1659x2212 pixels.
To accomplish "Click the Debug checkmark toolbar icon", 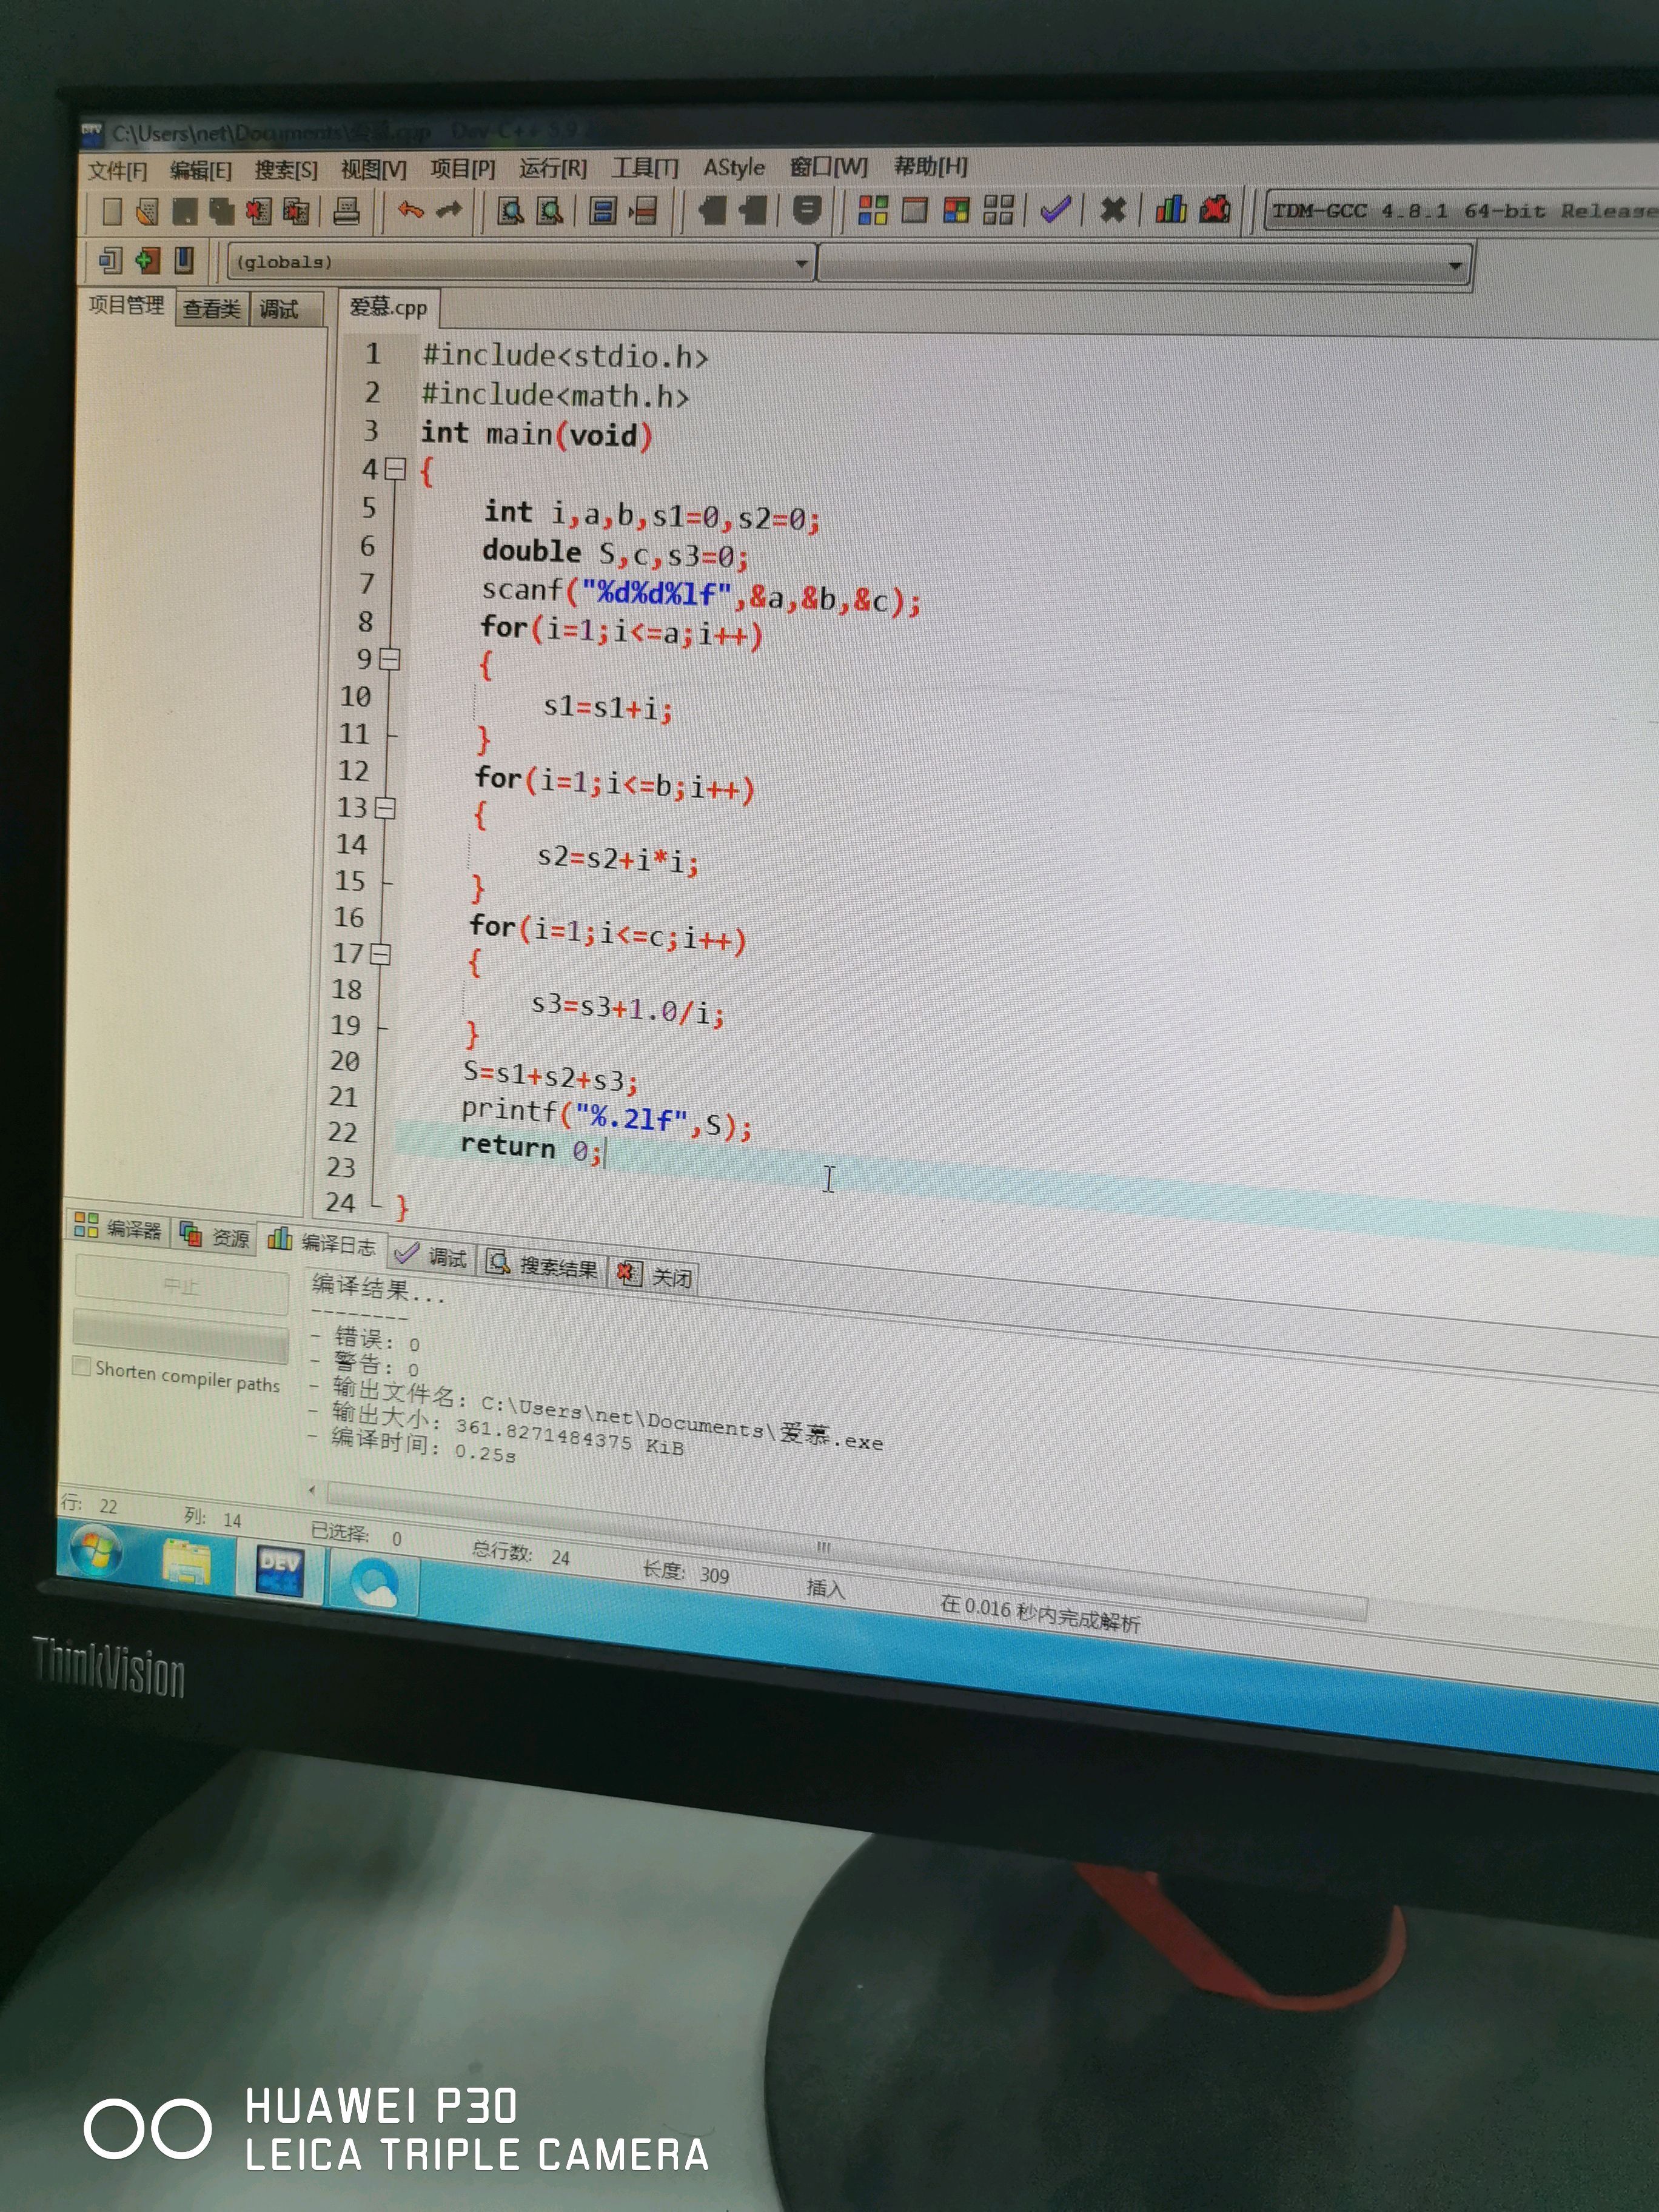I will pyautogui.click(x=1056, y=210).
